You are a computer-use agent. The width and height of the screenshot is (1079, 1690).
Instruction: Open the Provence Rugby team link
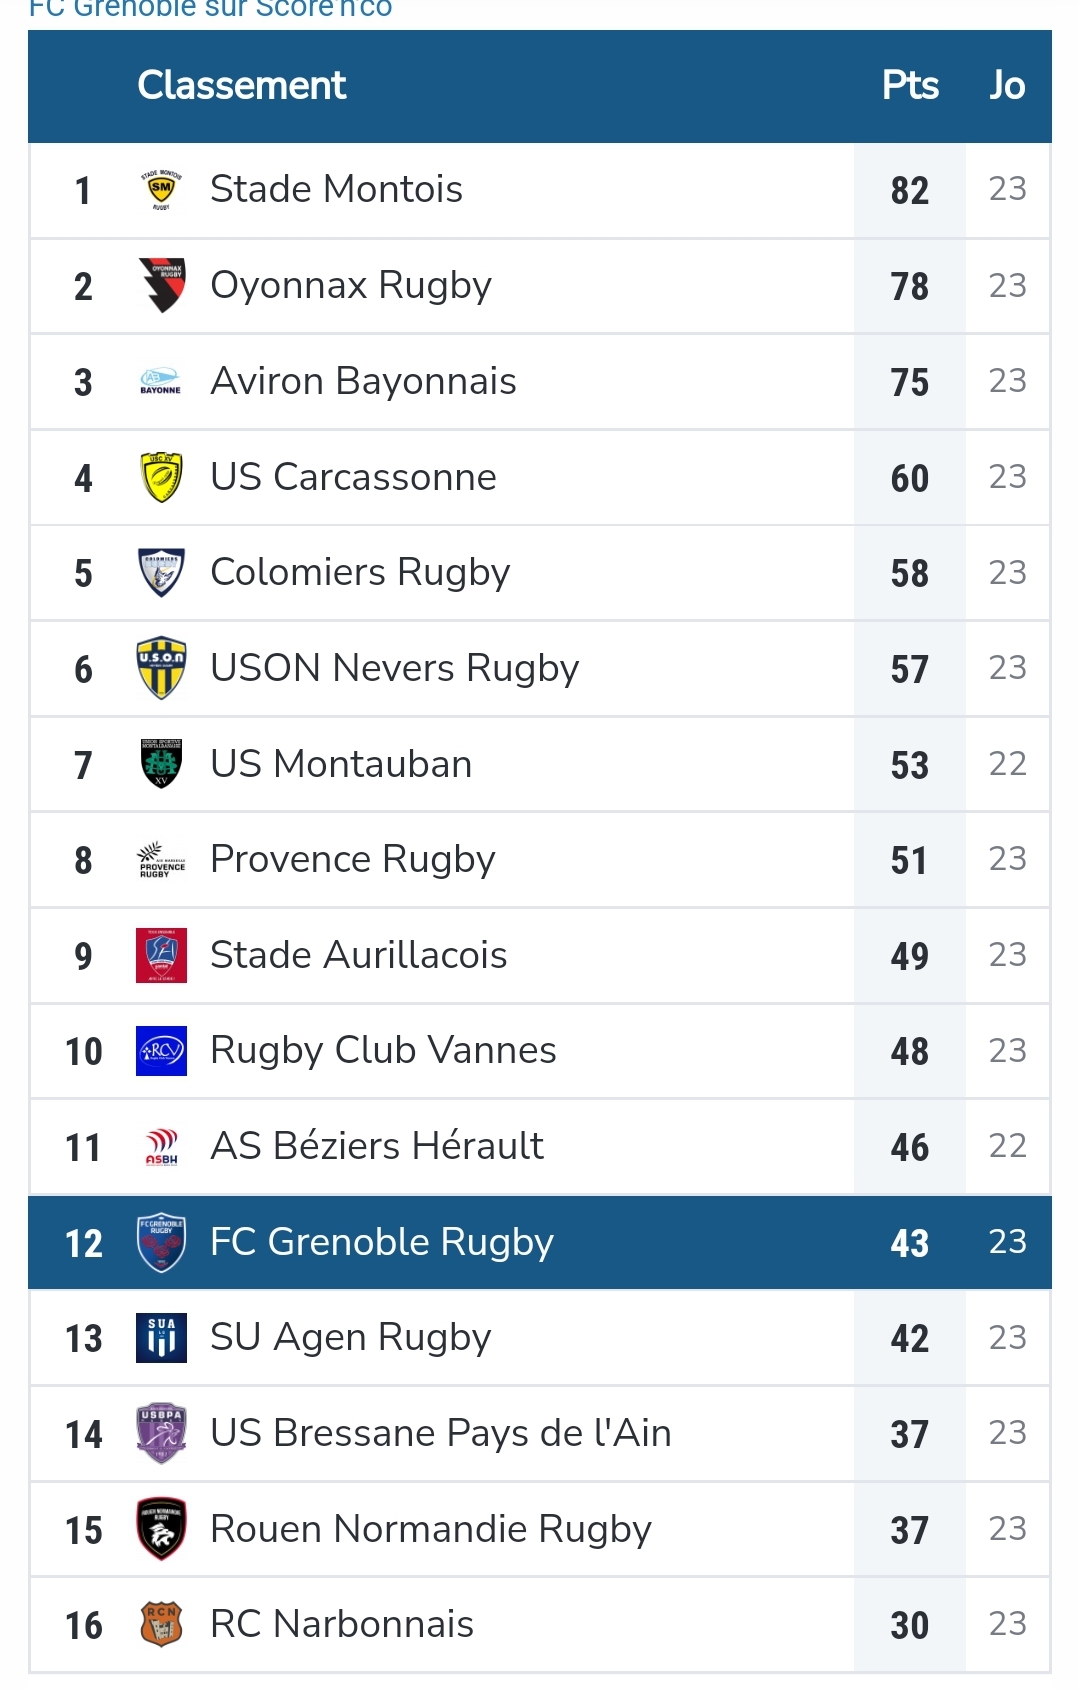pyautogui.click(x=353, y=860)
